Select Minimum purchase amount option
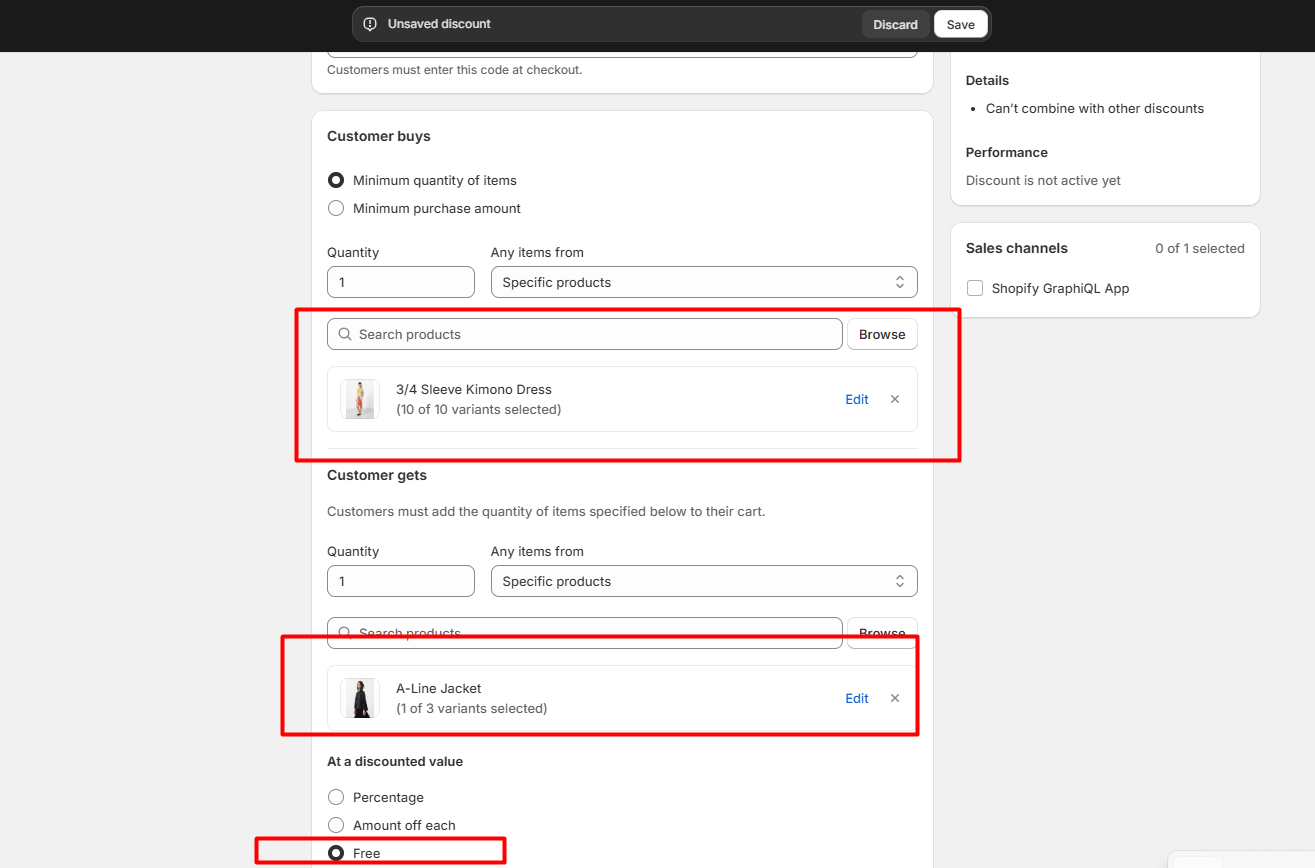 pos(336,209)
